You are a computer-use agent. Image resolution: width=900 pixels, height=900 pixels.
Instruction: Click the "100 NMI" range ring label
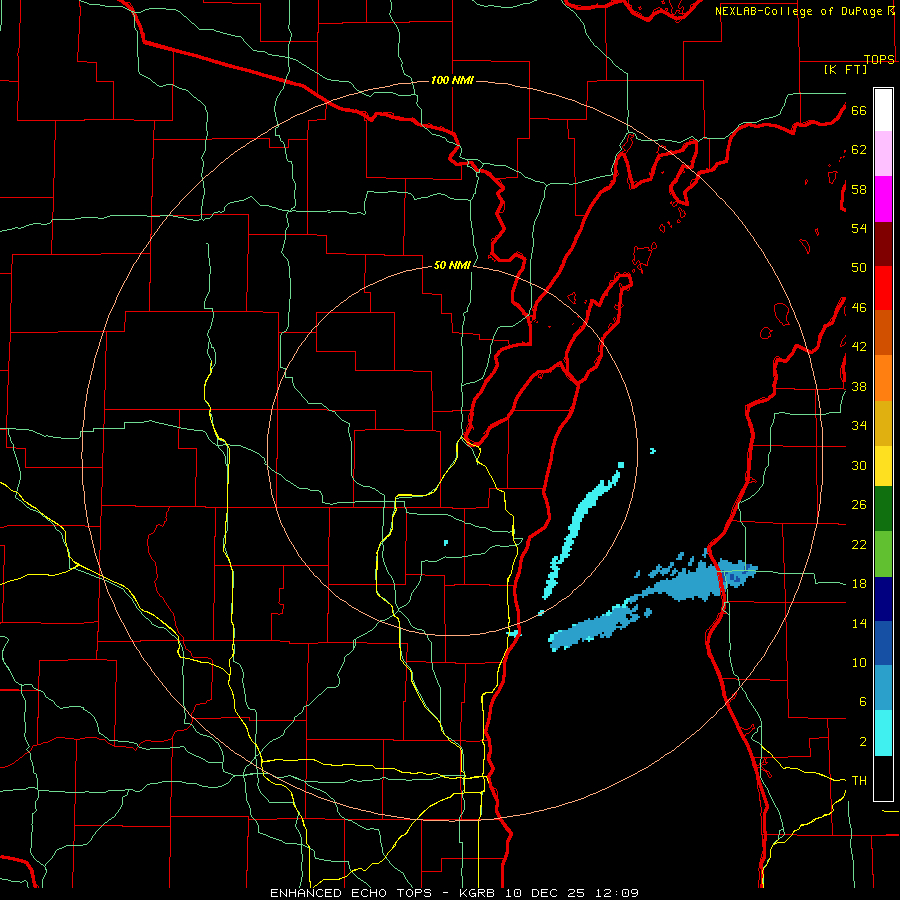(452, 80)
